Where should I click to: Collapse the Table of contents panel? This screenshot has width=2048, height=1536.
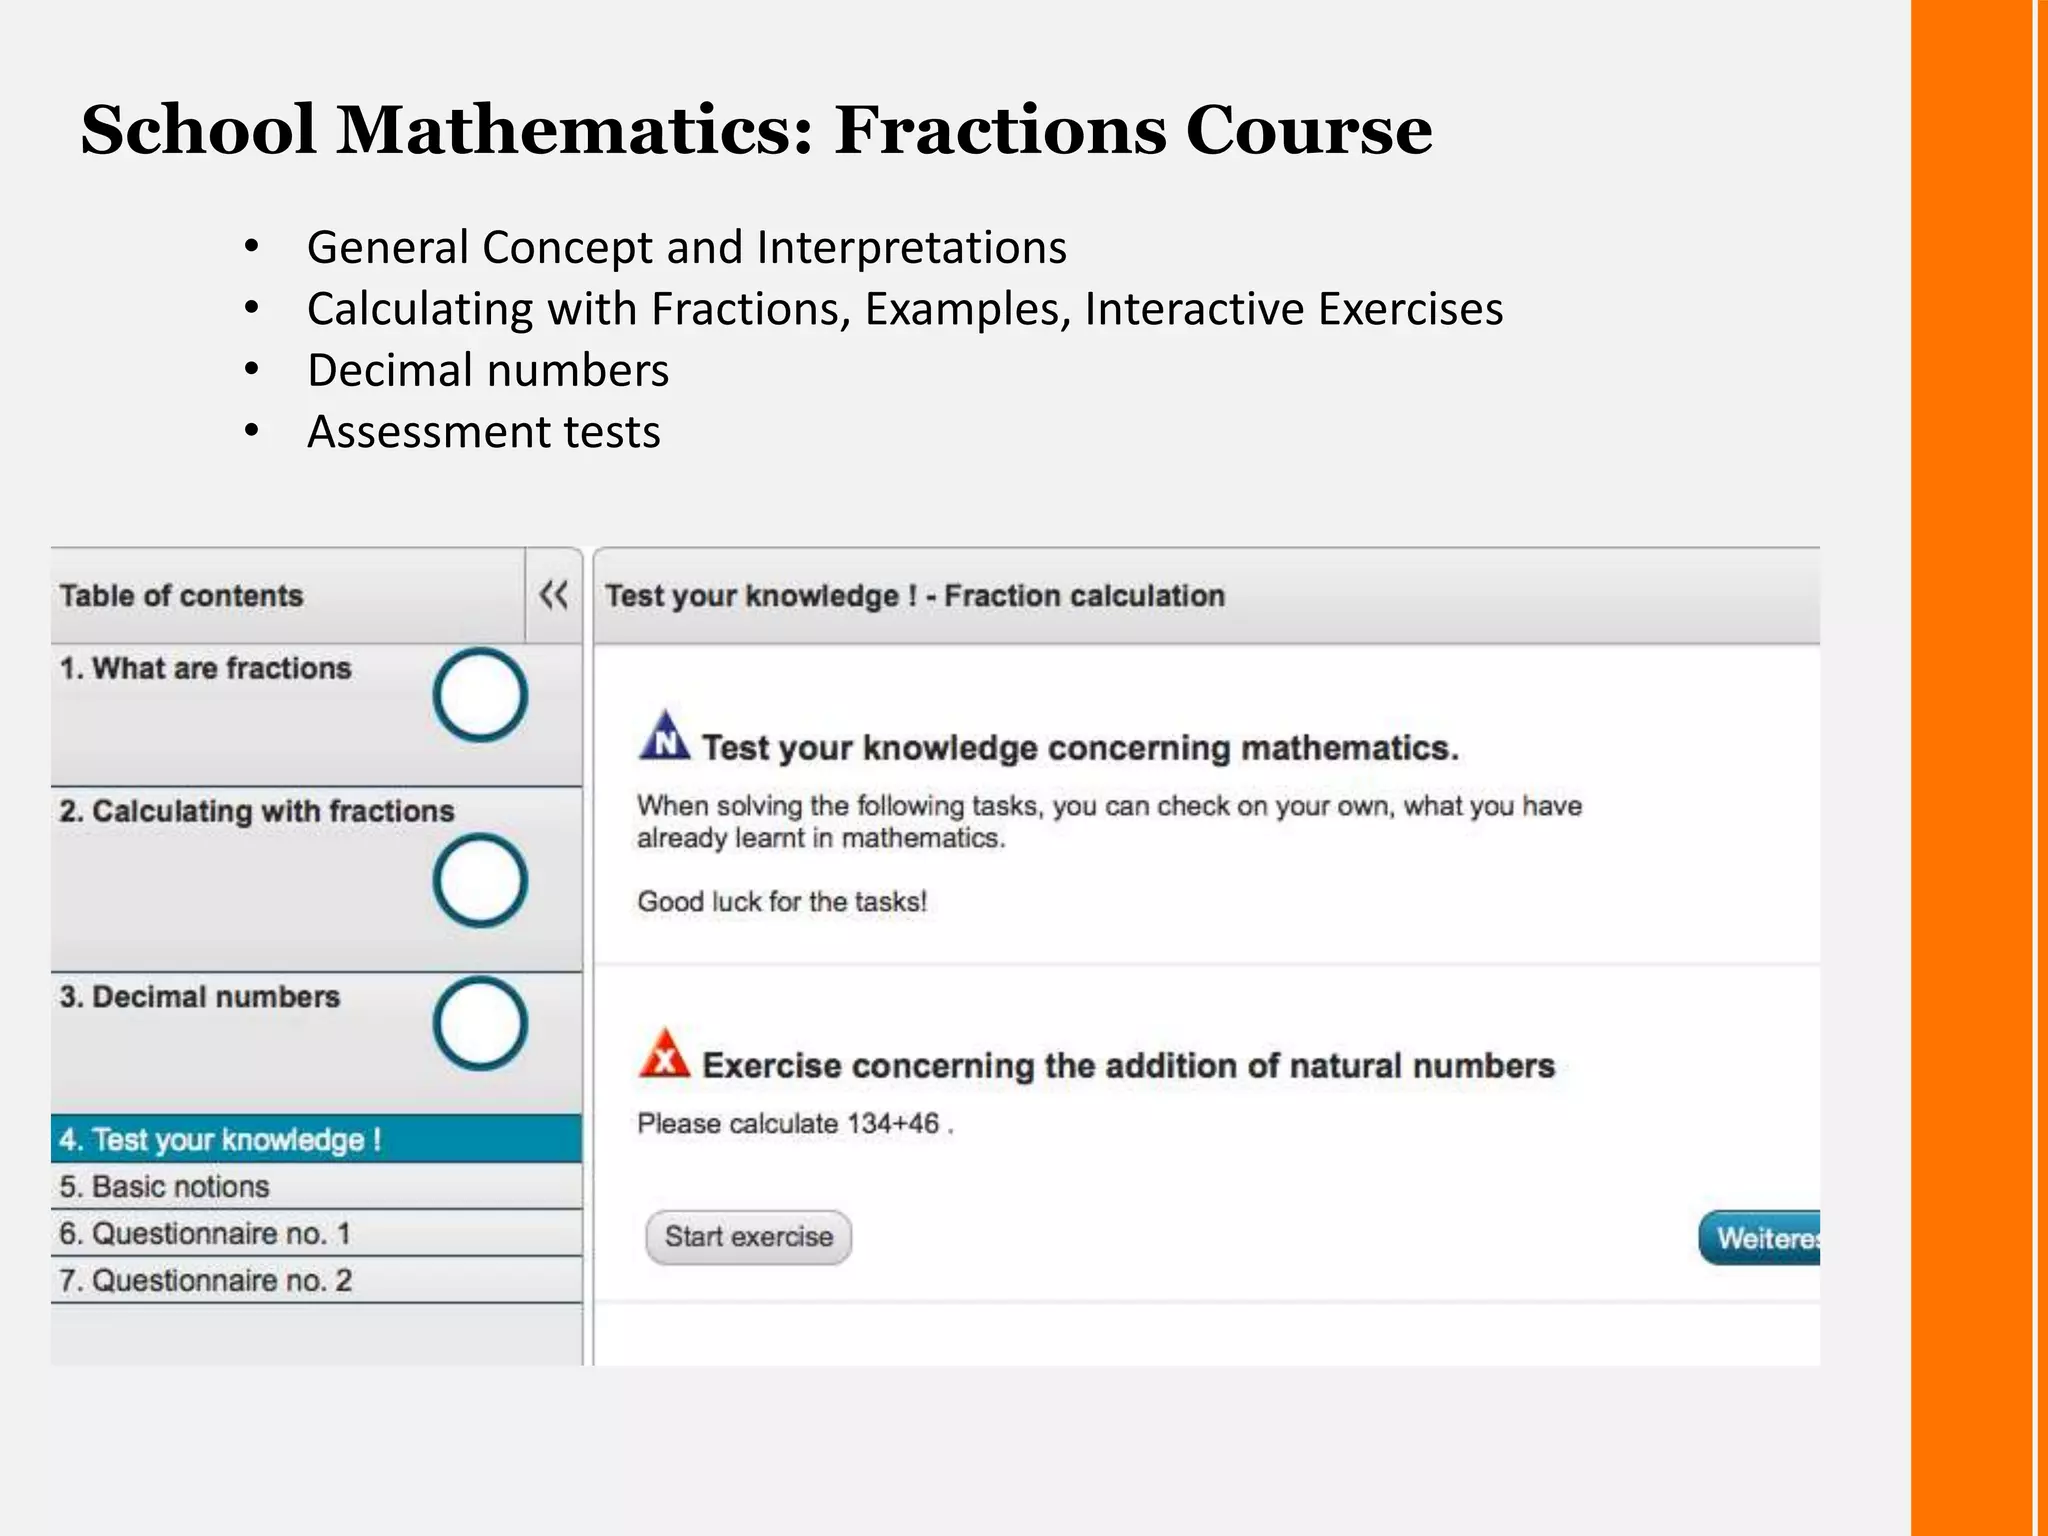click(x=554, y=595)
